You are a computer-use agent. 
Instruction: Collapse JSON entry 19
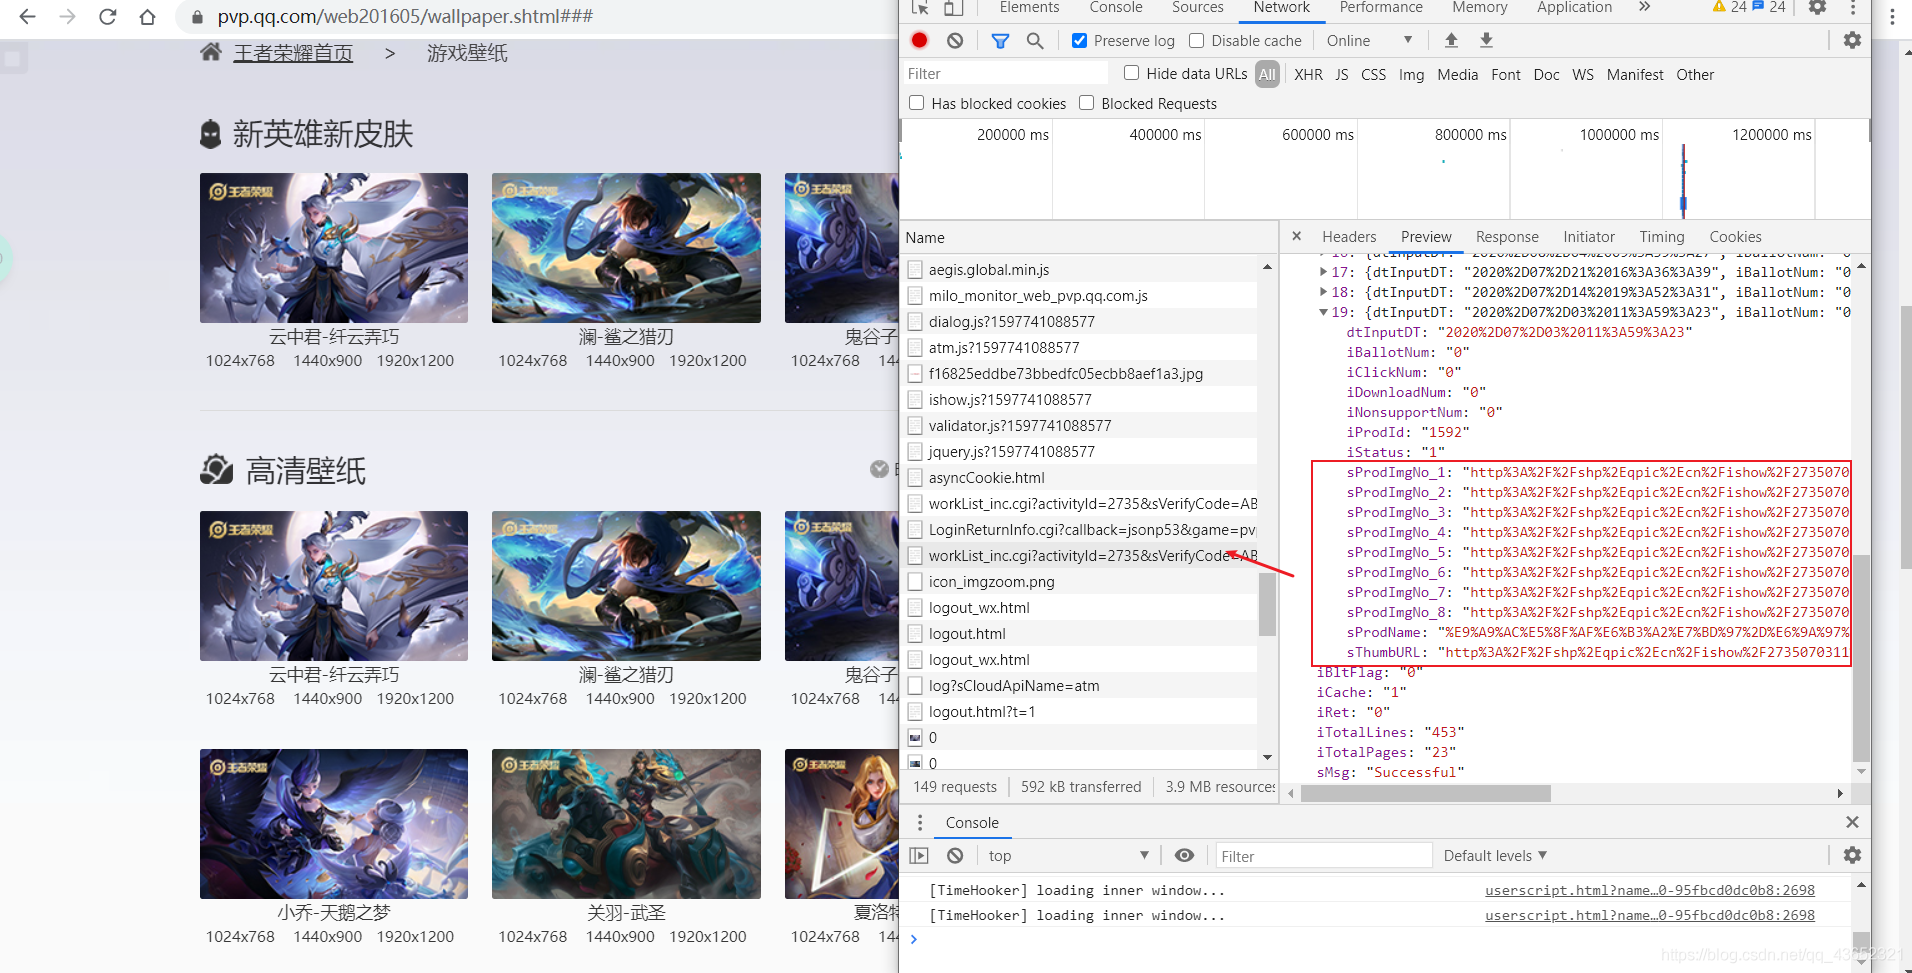pos(1323,311)
